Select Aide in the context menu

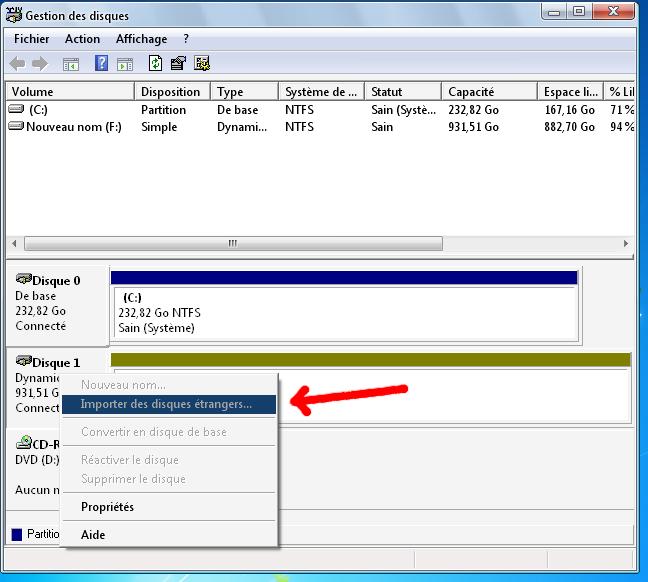tap(169, 535)
